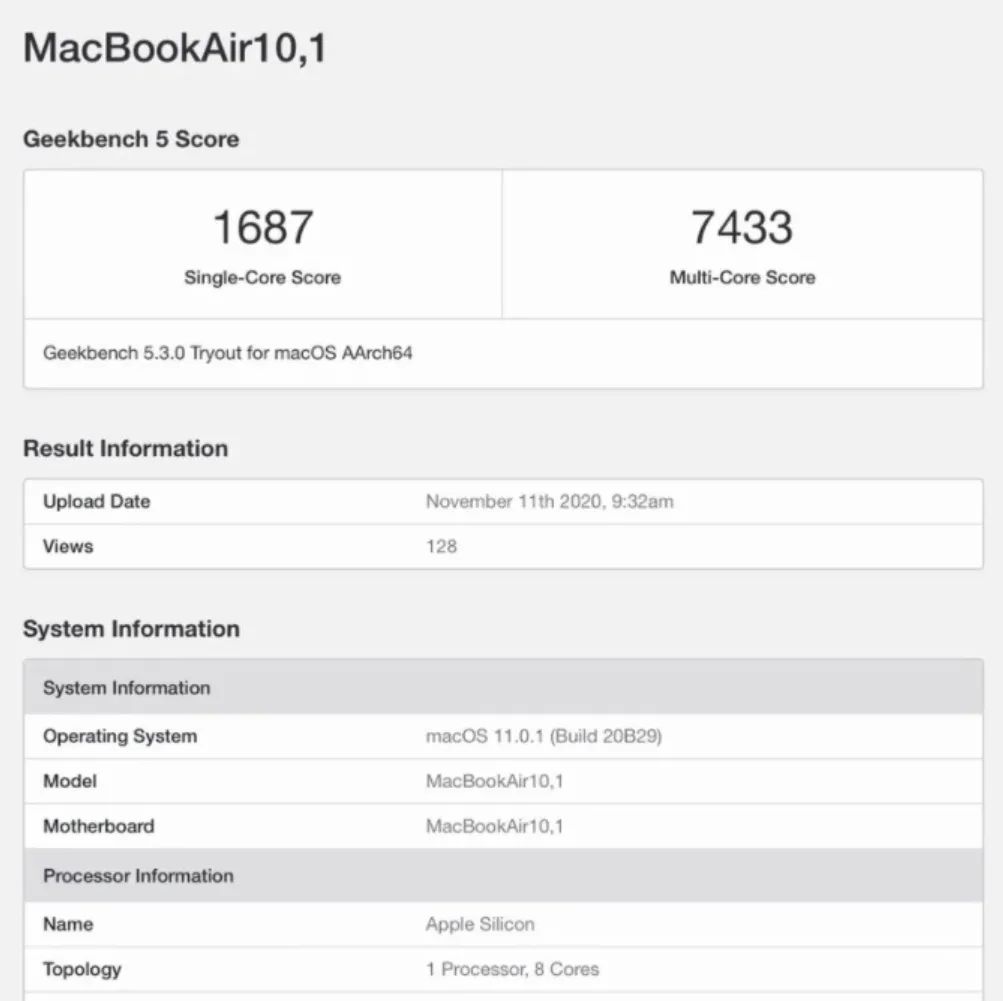Click the Motherboard row
This screenshot has width=1003, height=1001.
tap(98, 826)
